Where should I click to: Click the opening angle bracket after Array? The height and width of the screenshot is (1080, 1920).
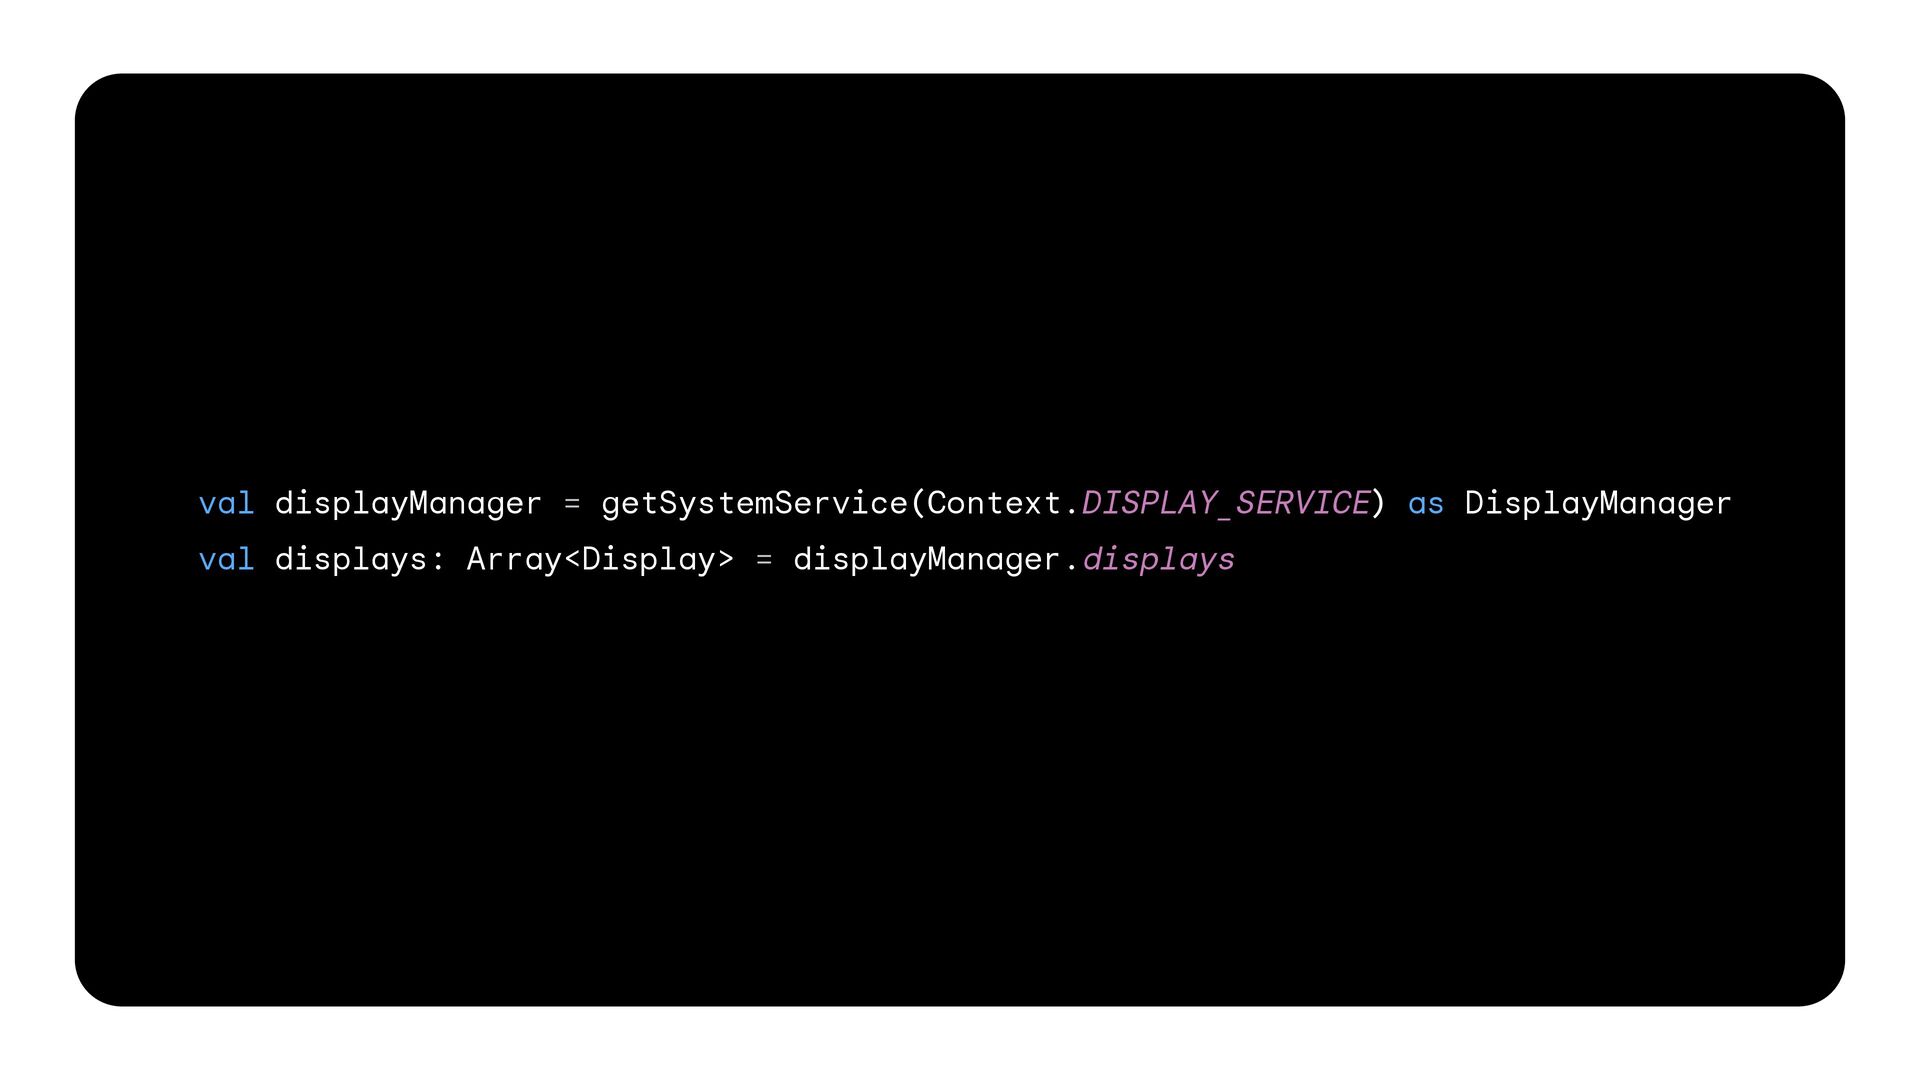coord(572,559)
